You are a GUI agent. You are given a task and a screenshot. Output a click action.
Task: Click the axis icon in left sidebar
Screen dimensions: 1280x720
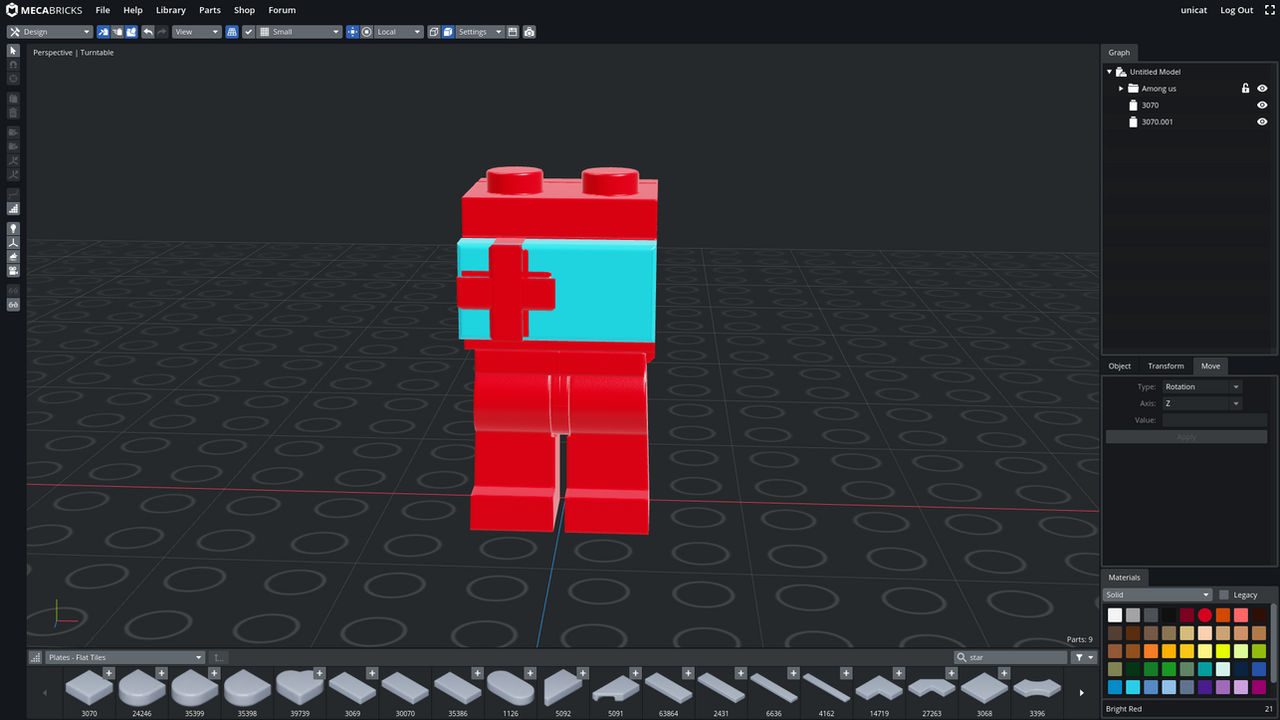(x=13, y=243)
